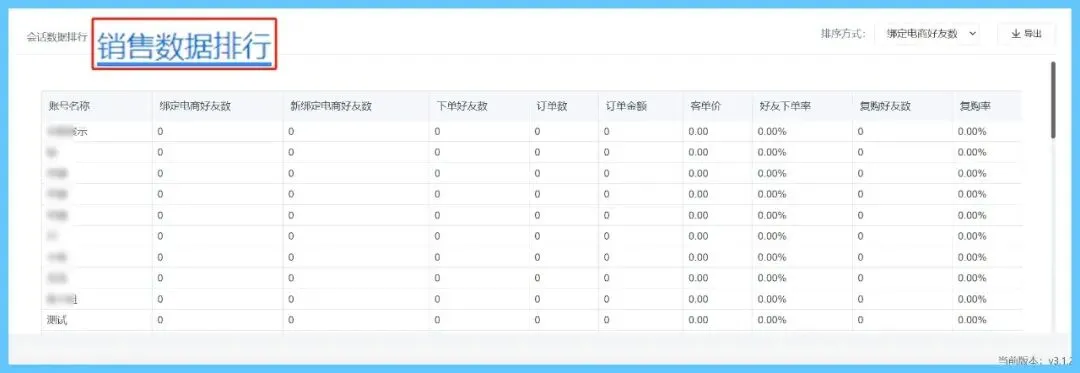Click the 订单数 column header
The image size is (1080, 373).
coord(552,106)
